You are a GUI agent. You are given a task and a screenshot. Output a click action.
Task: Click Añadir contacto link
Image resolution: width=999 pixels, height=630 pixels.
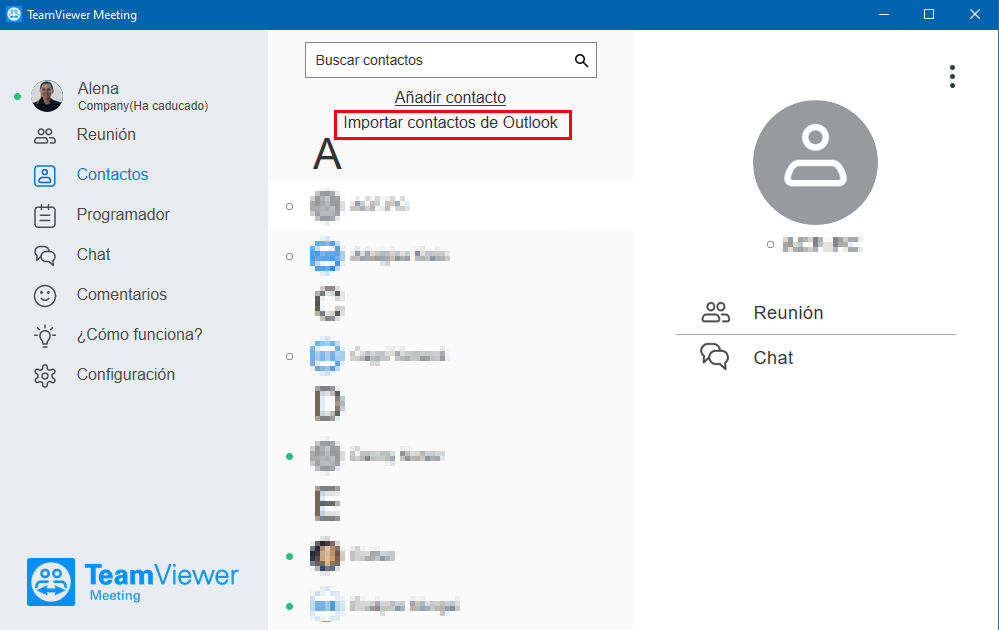click(450, 97)
